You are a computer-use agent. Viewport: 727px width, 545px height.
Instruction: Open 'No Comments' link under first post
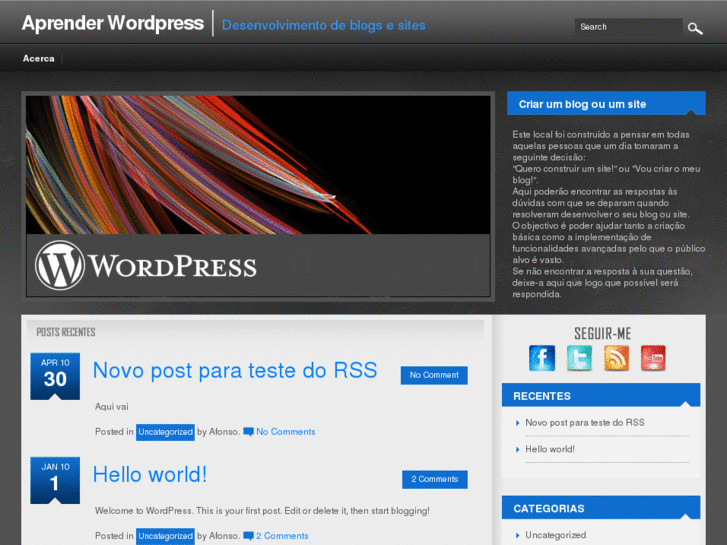[285, 432]
